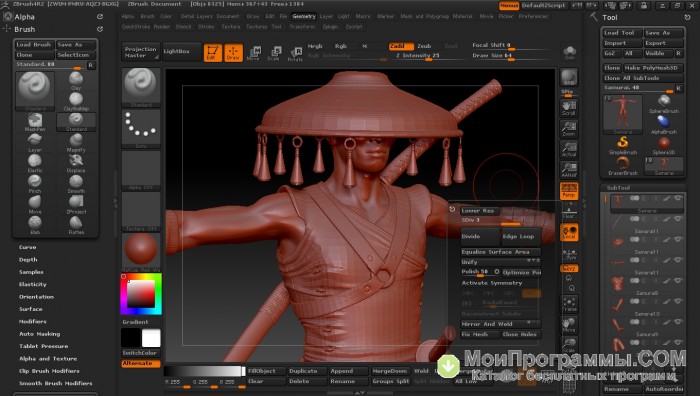Select the Elastic brush
Screen dimensions: 700x396
pyautogui.click(x=35, y=163)
